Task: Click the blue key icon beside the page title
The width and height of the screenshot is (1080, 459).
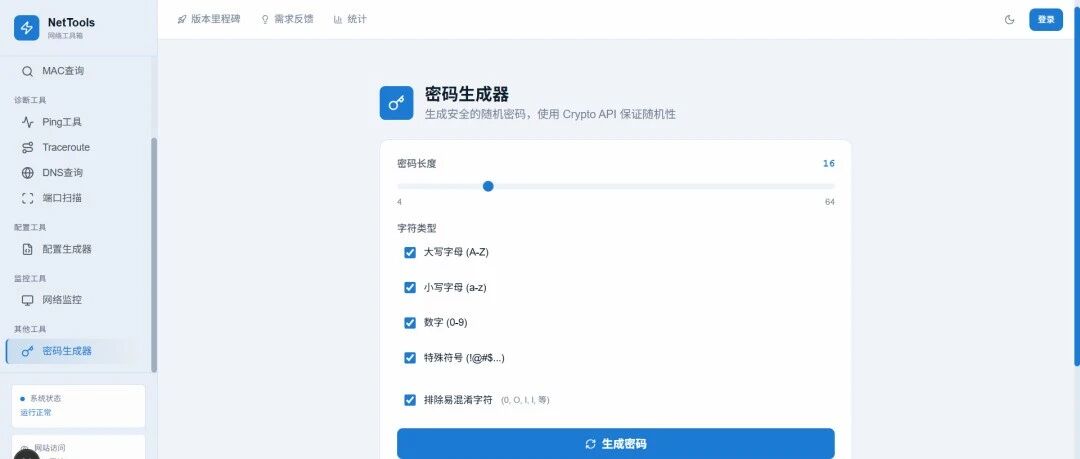Action: tap(397, 103)
